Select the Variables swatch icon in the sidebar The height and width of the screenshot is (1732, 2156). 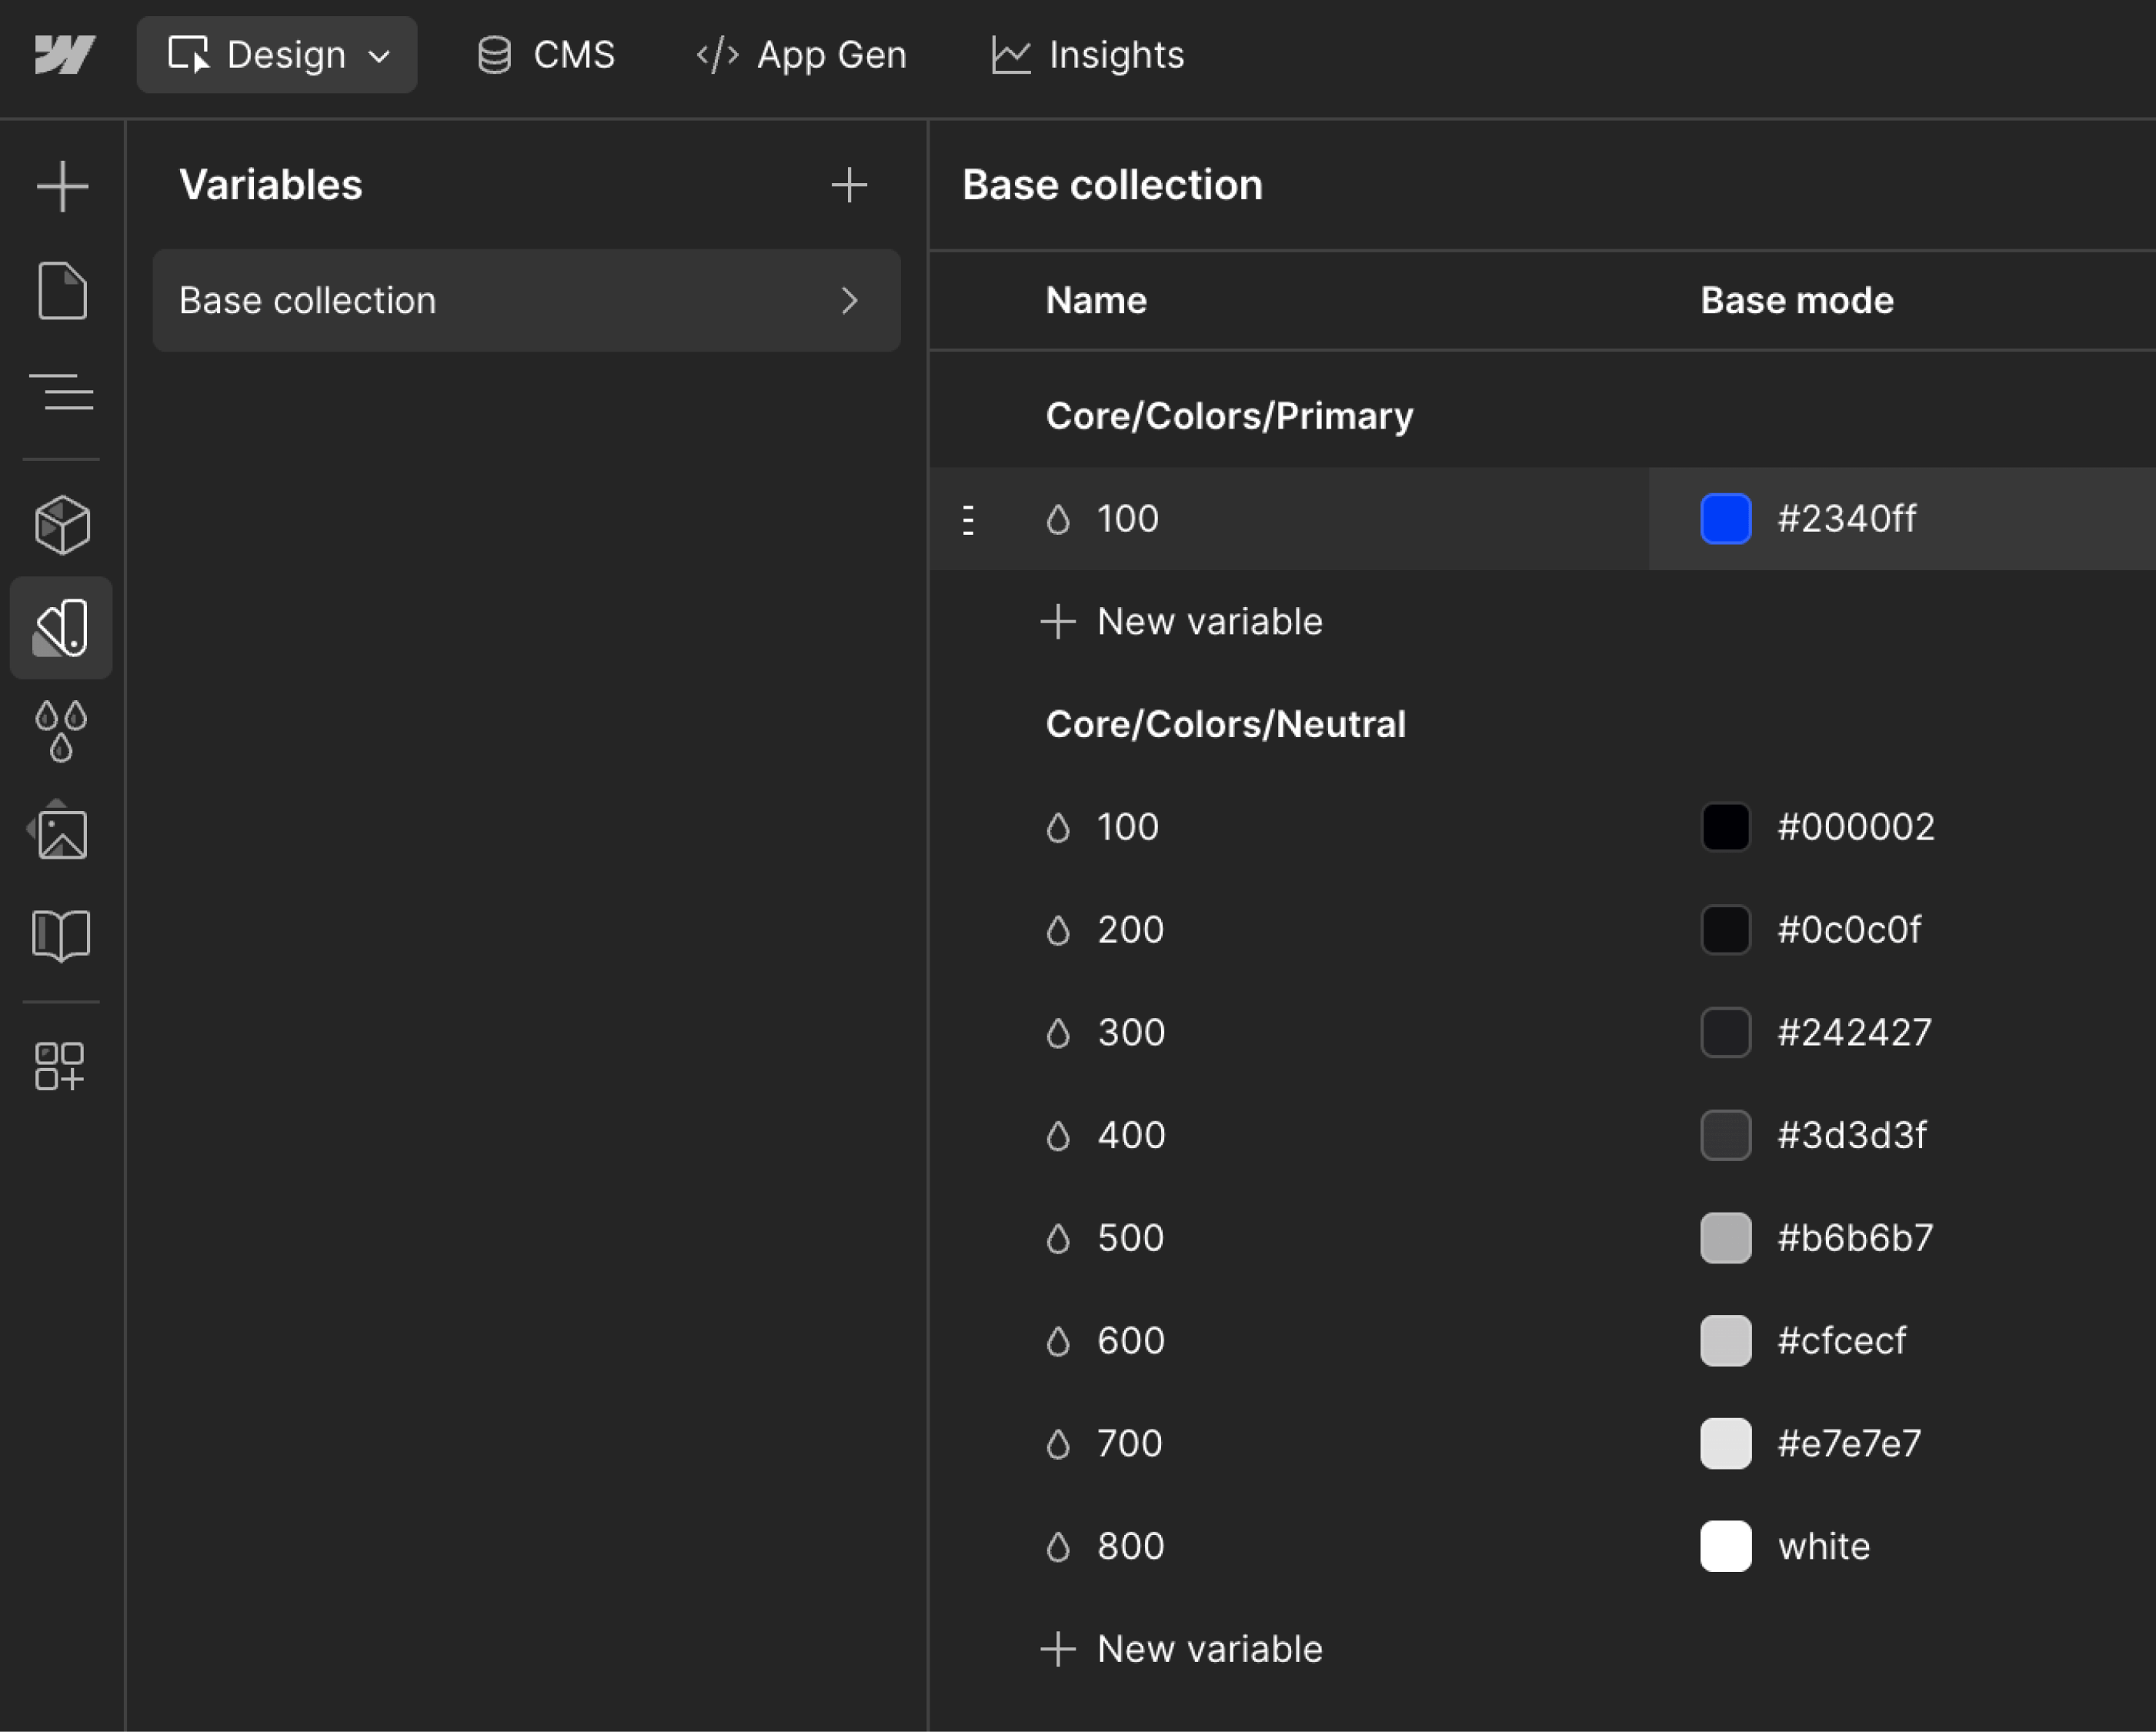[x=62, y=627]
